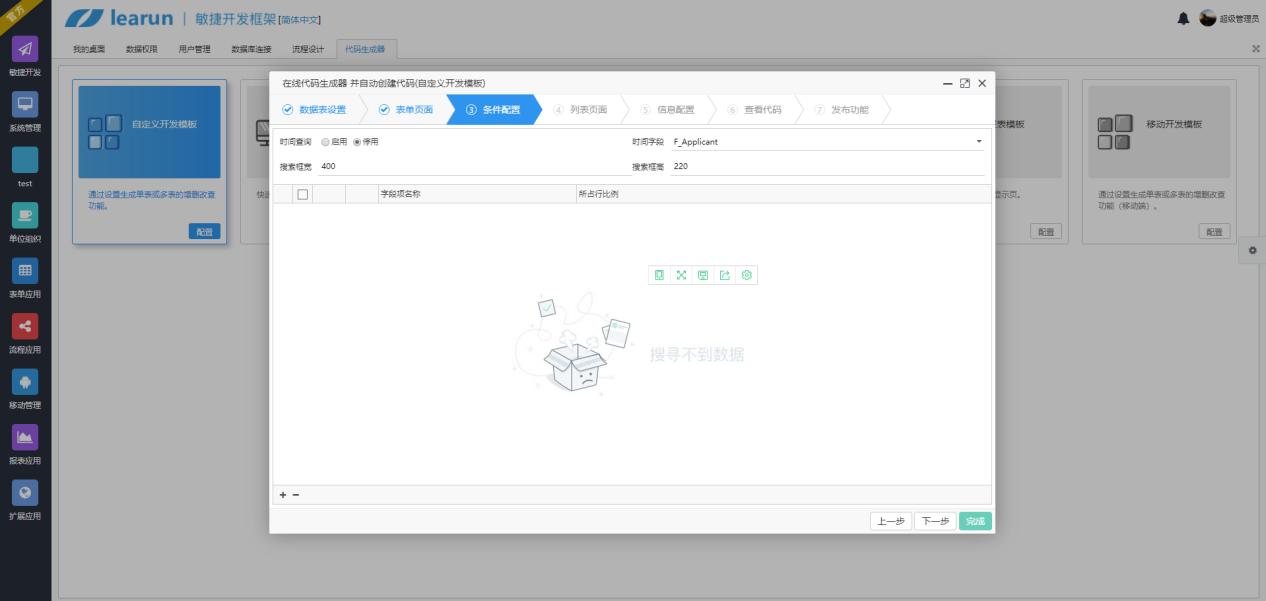Click the green gear settings icon
The height and width of the screenshot is (601, 1266).
(746, 274)
